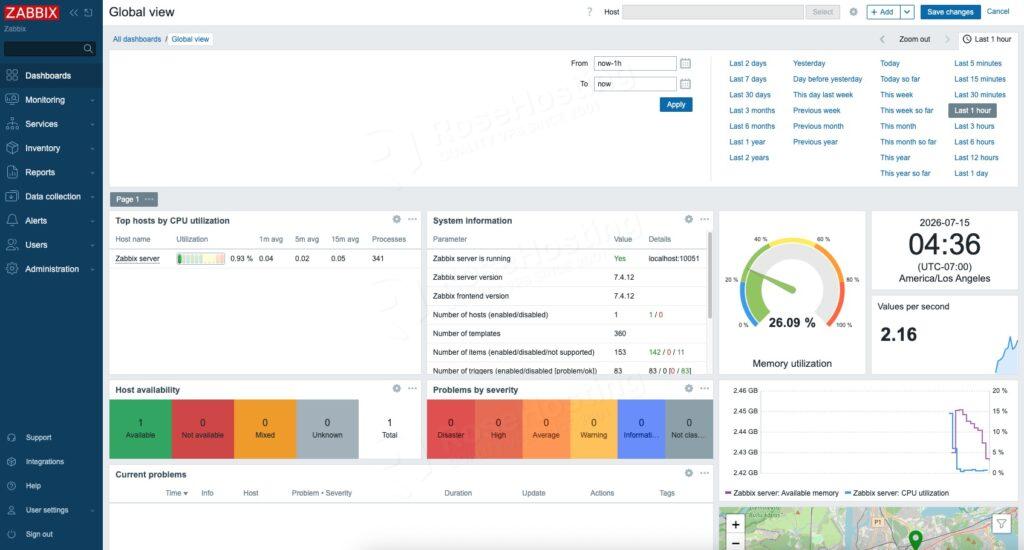This screenshot has width=1024, height=550.
Task: Open Support in the sidebar
Action: [x=51, y=438]
